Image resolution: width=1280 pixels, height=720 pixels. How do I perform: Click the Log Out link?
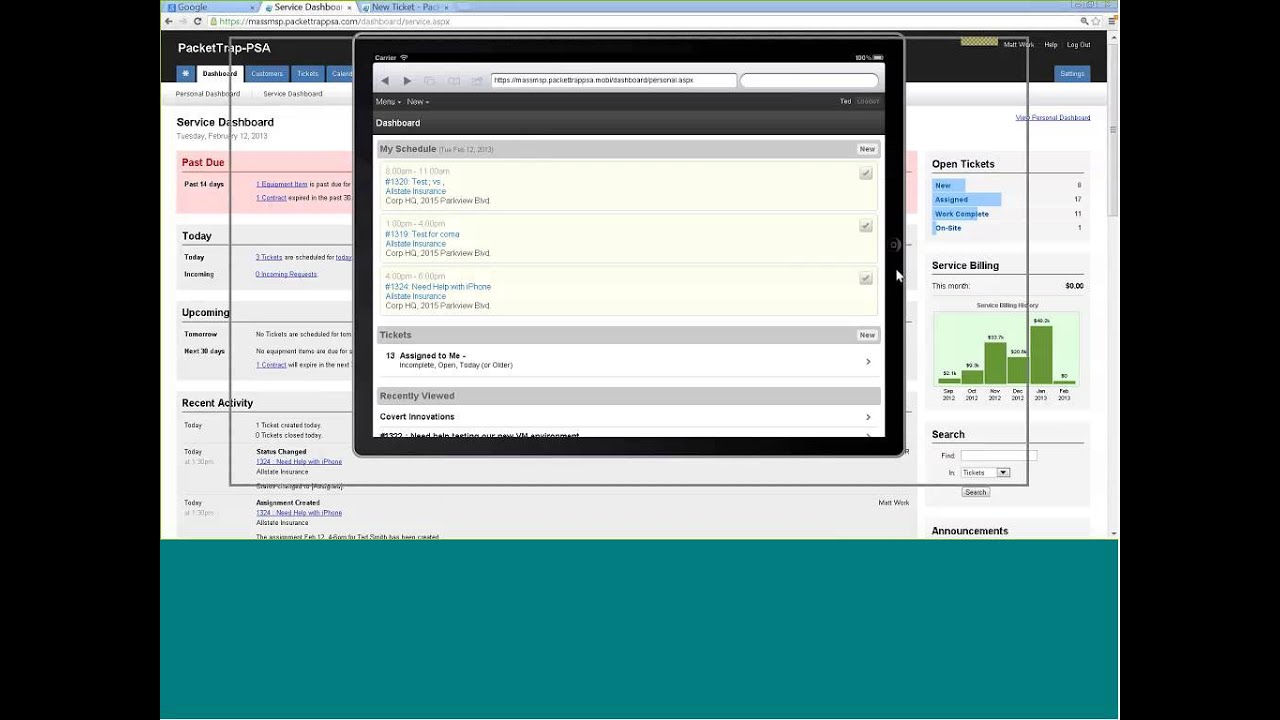point(1079,45)
